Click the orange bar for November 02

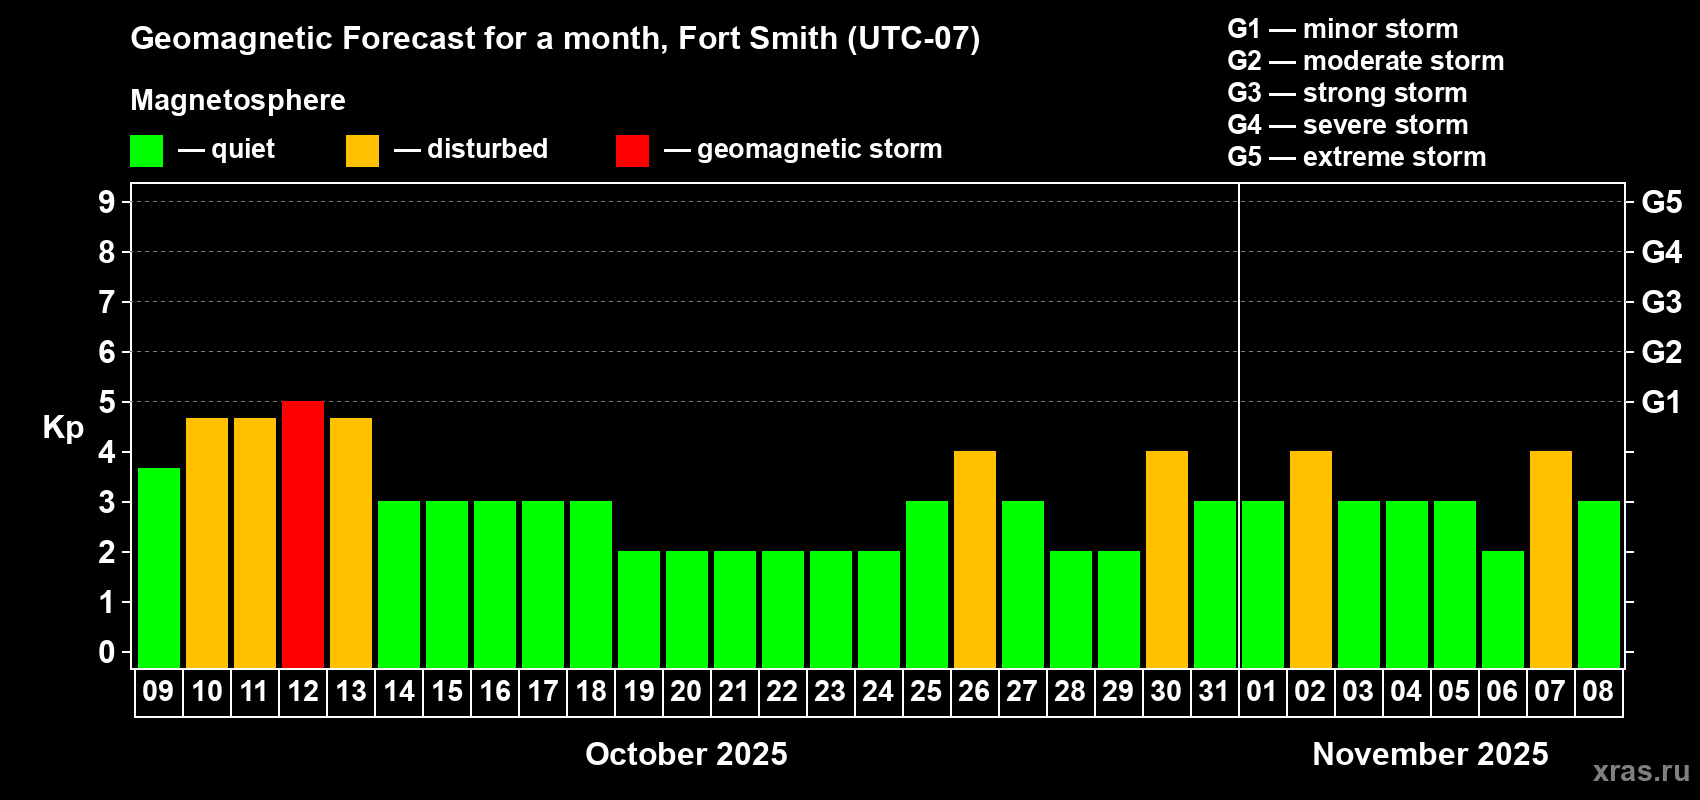point(1311,559)
